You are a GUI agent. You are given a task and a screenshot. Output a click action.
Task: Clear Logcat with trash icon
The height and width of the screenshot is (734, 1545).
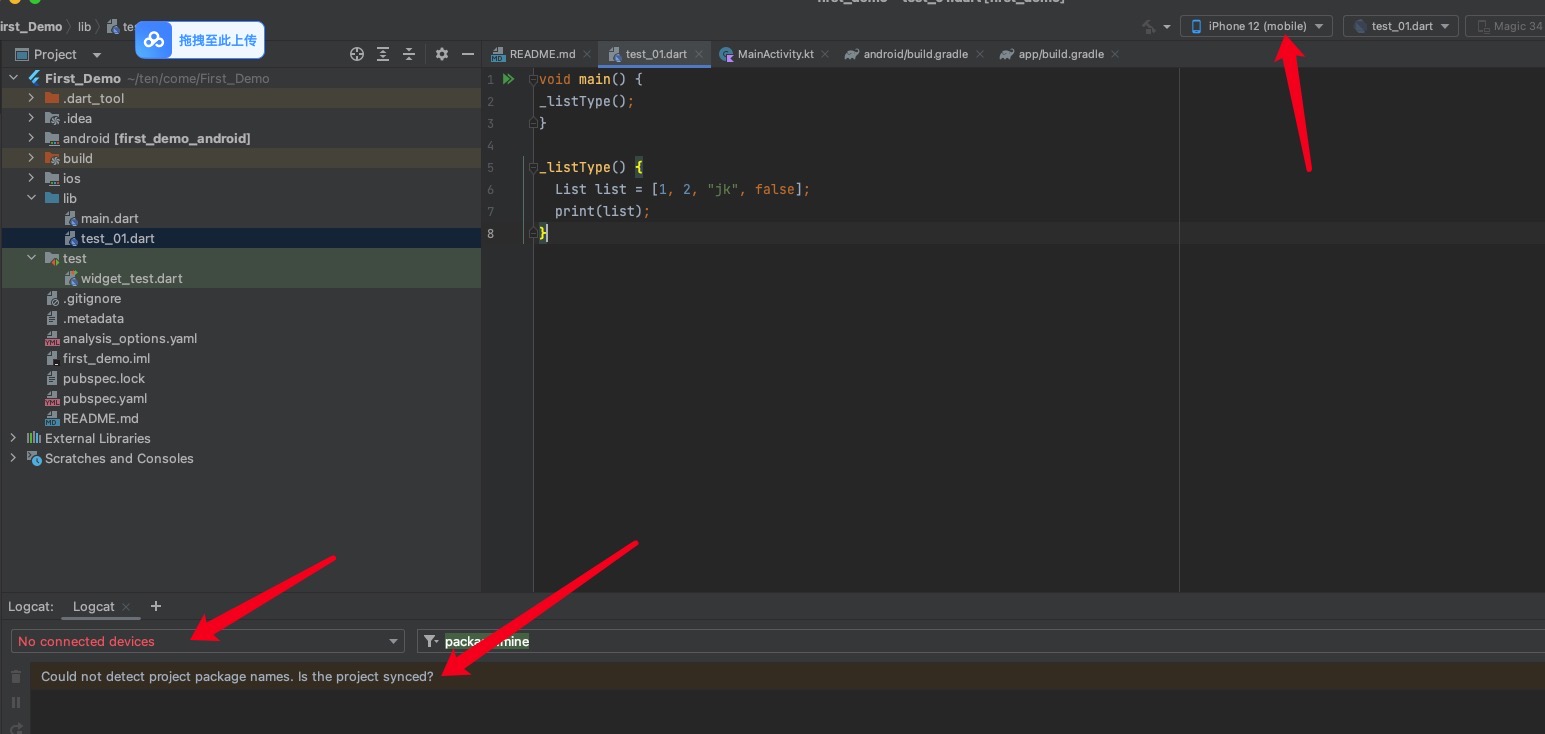[15, 677]
